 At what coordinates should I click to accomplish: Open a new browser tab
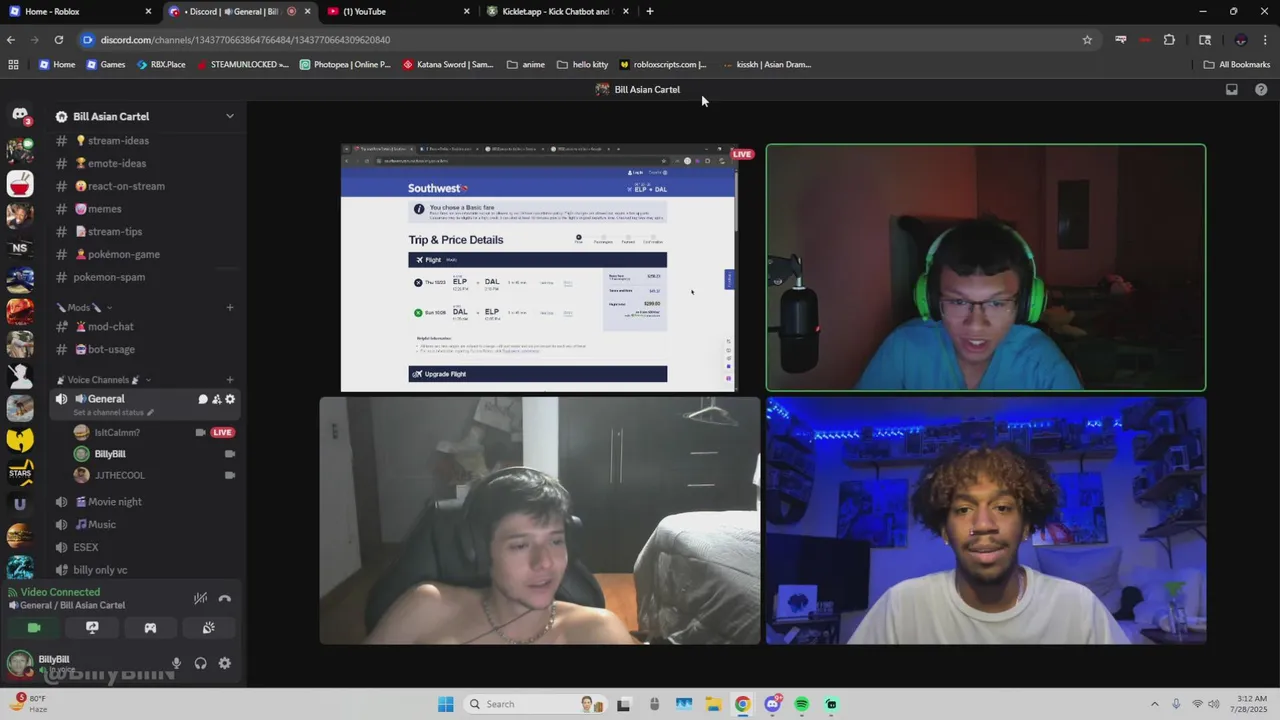(650, 11)
